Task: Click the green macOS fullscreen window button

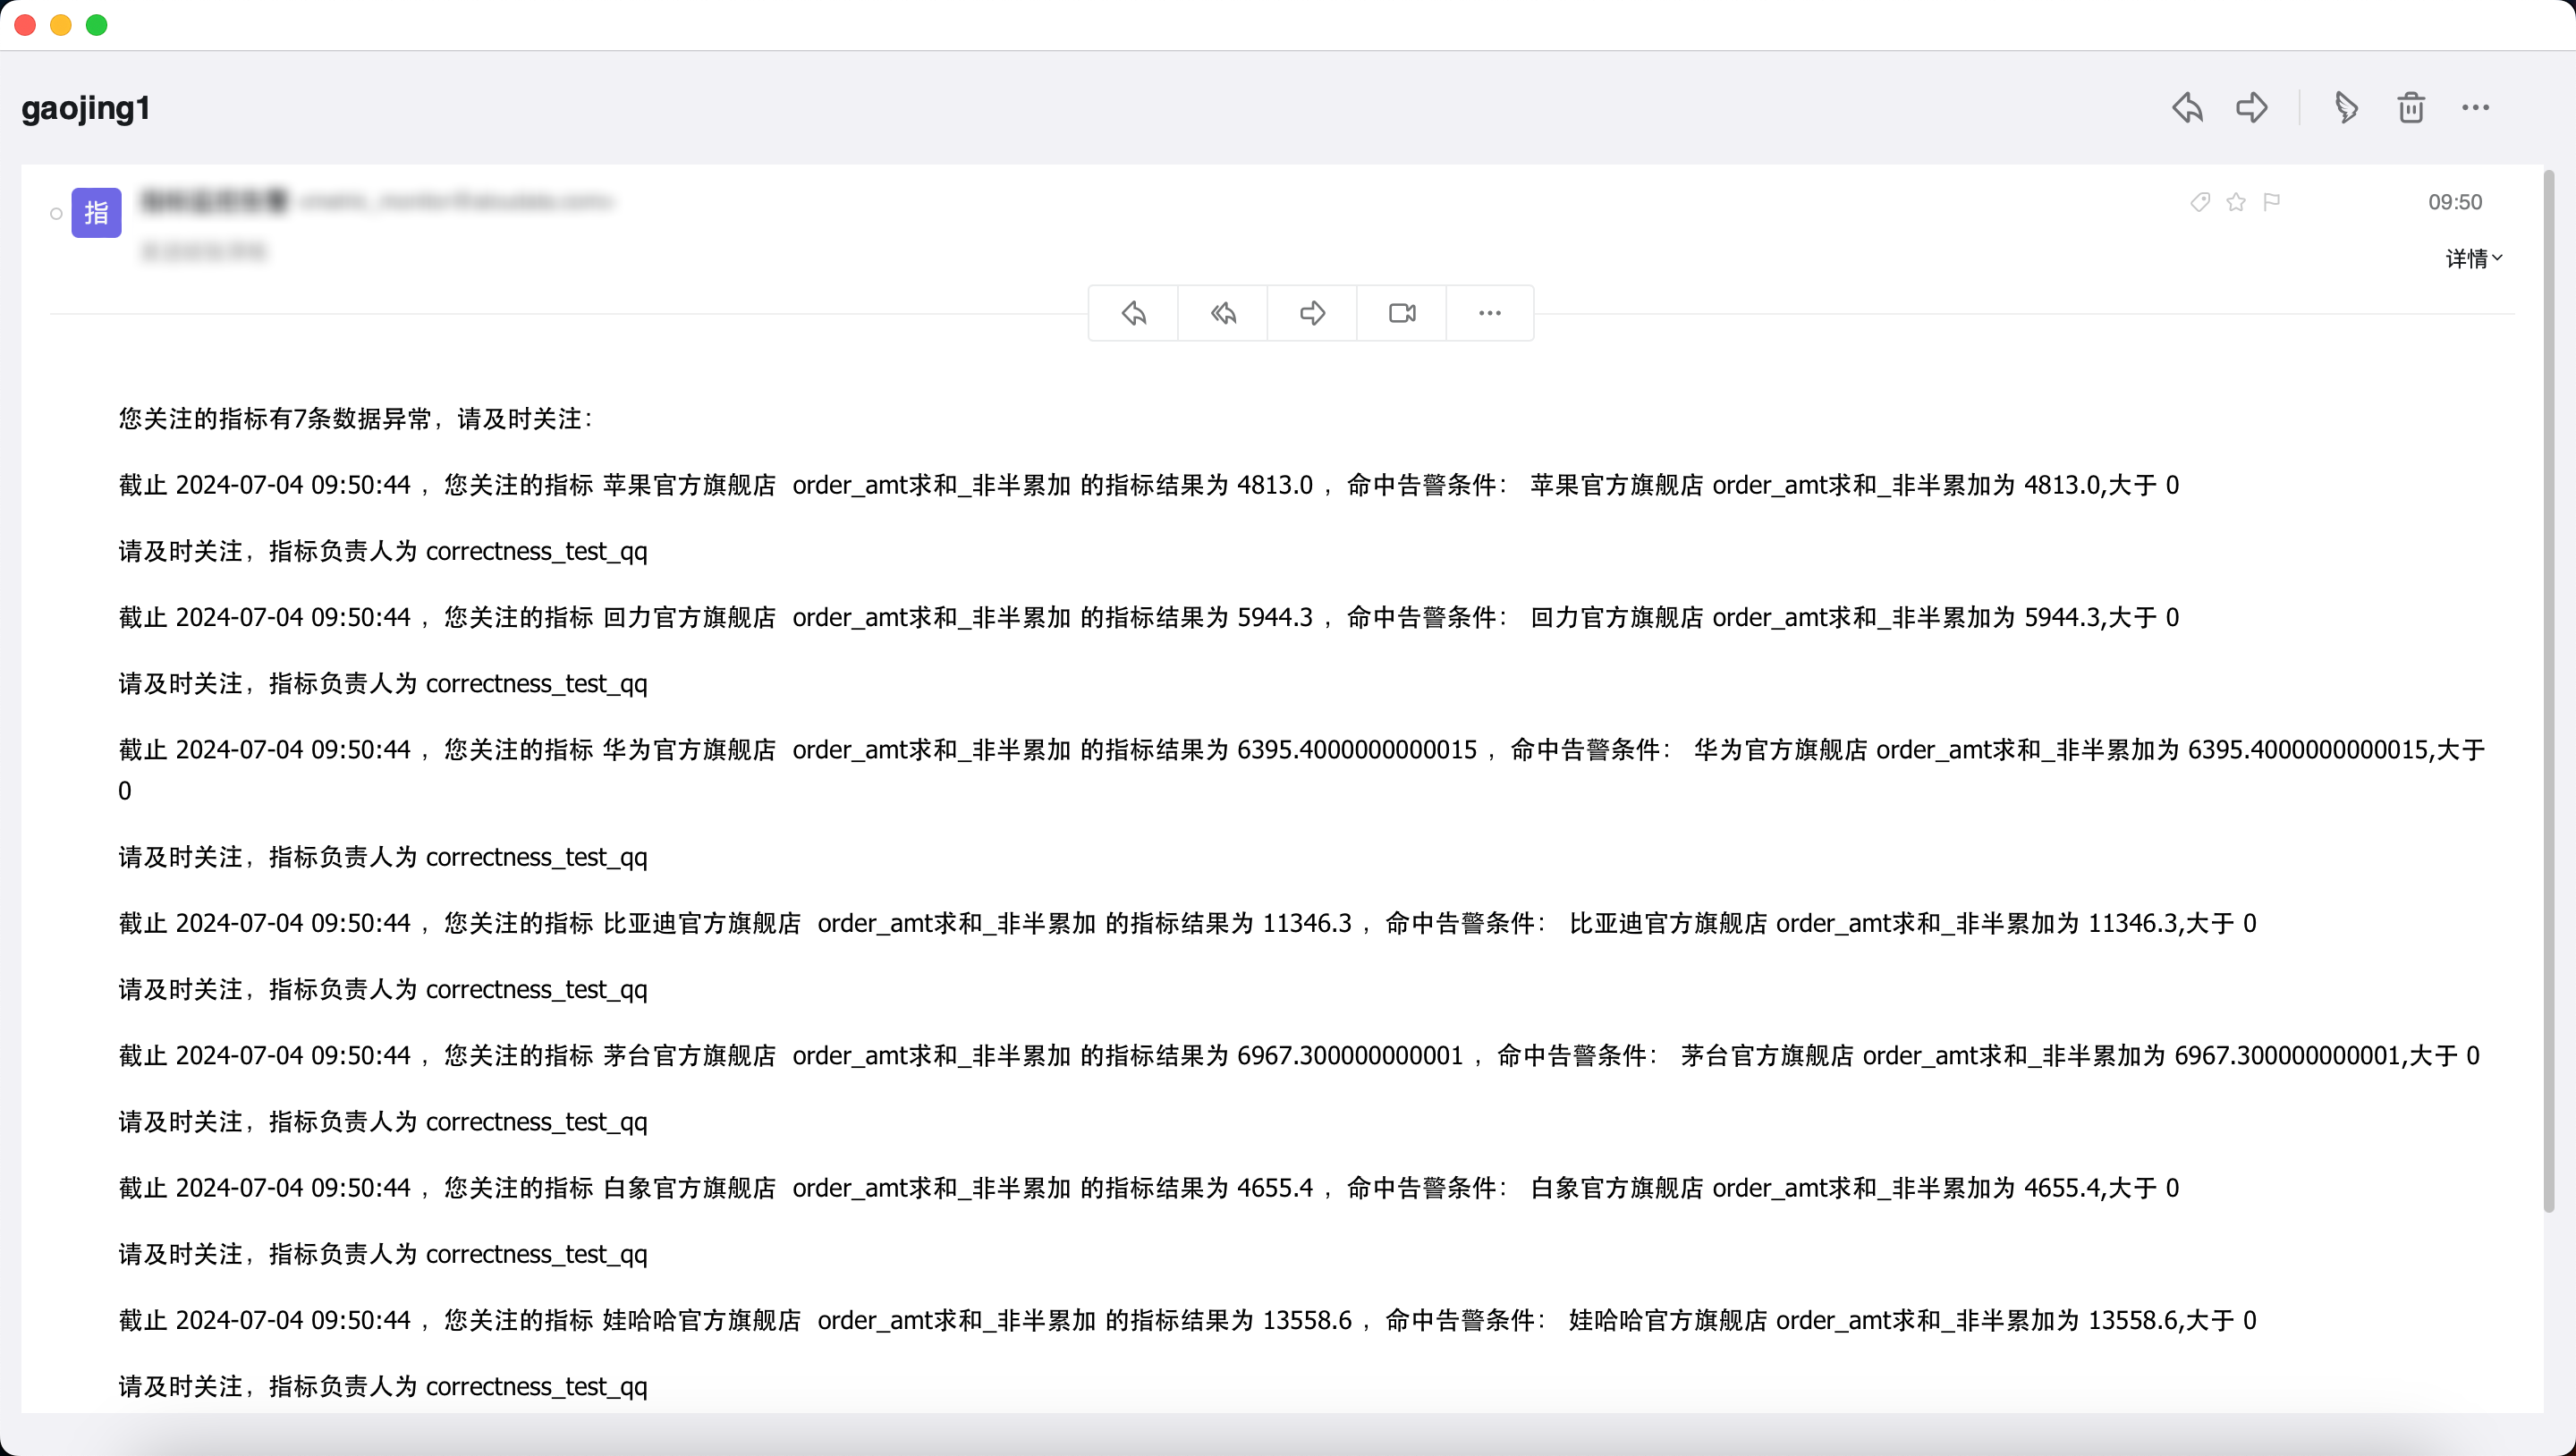Action: click(97, 25)
